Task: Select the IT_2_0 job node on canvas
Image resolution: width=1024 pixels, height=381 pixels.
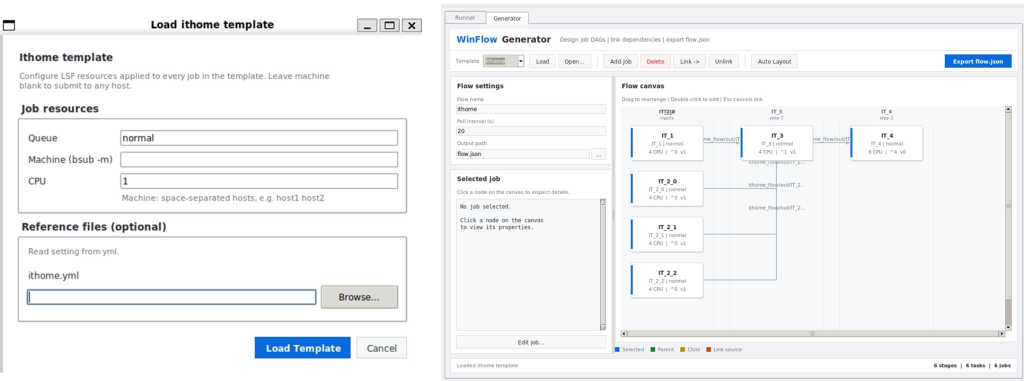Action: click(667, 189)
